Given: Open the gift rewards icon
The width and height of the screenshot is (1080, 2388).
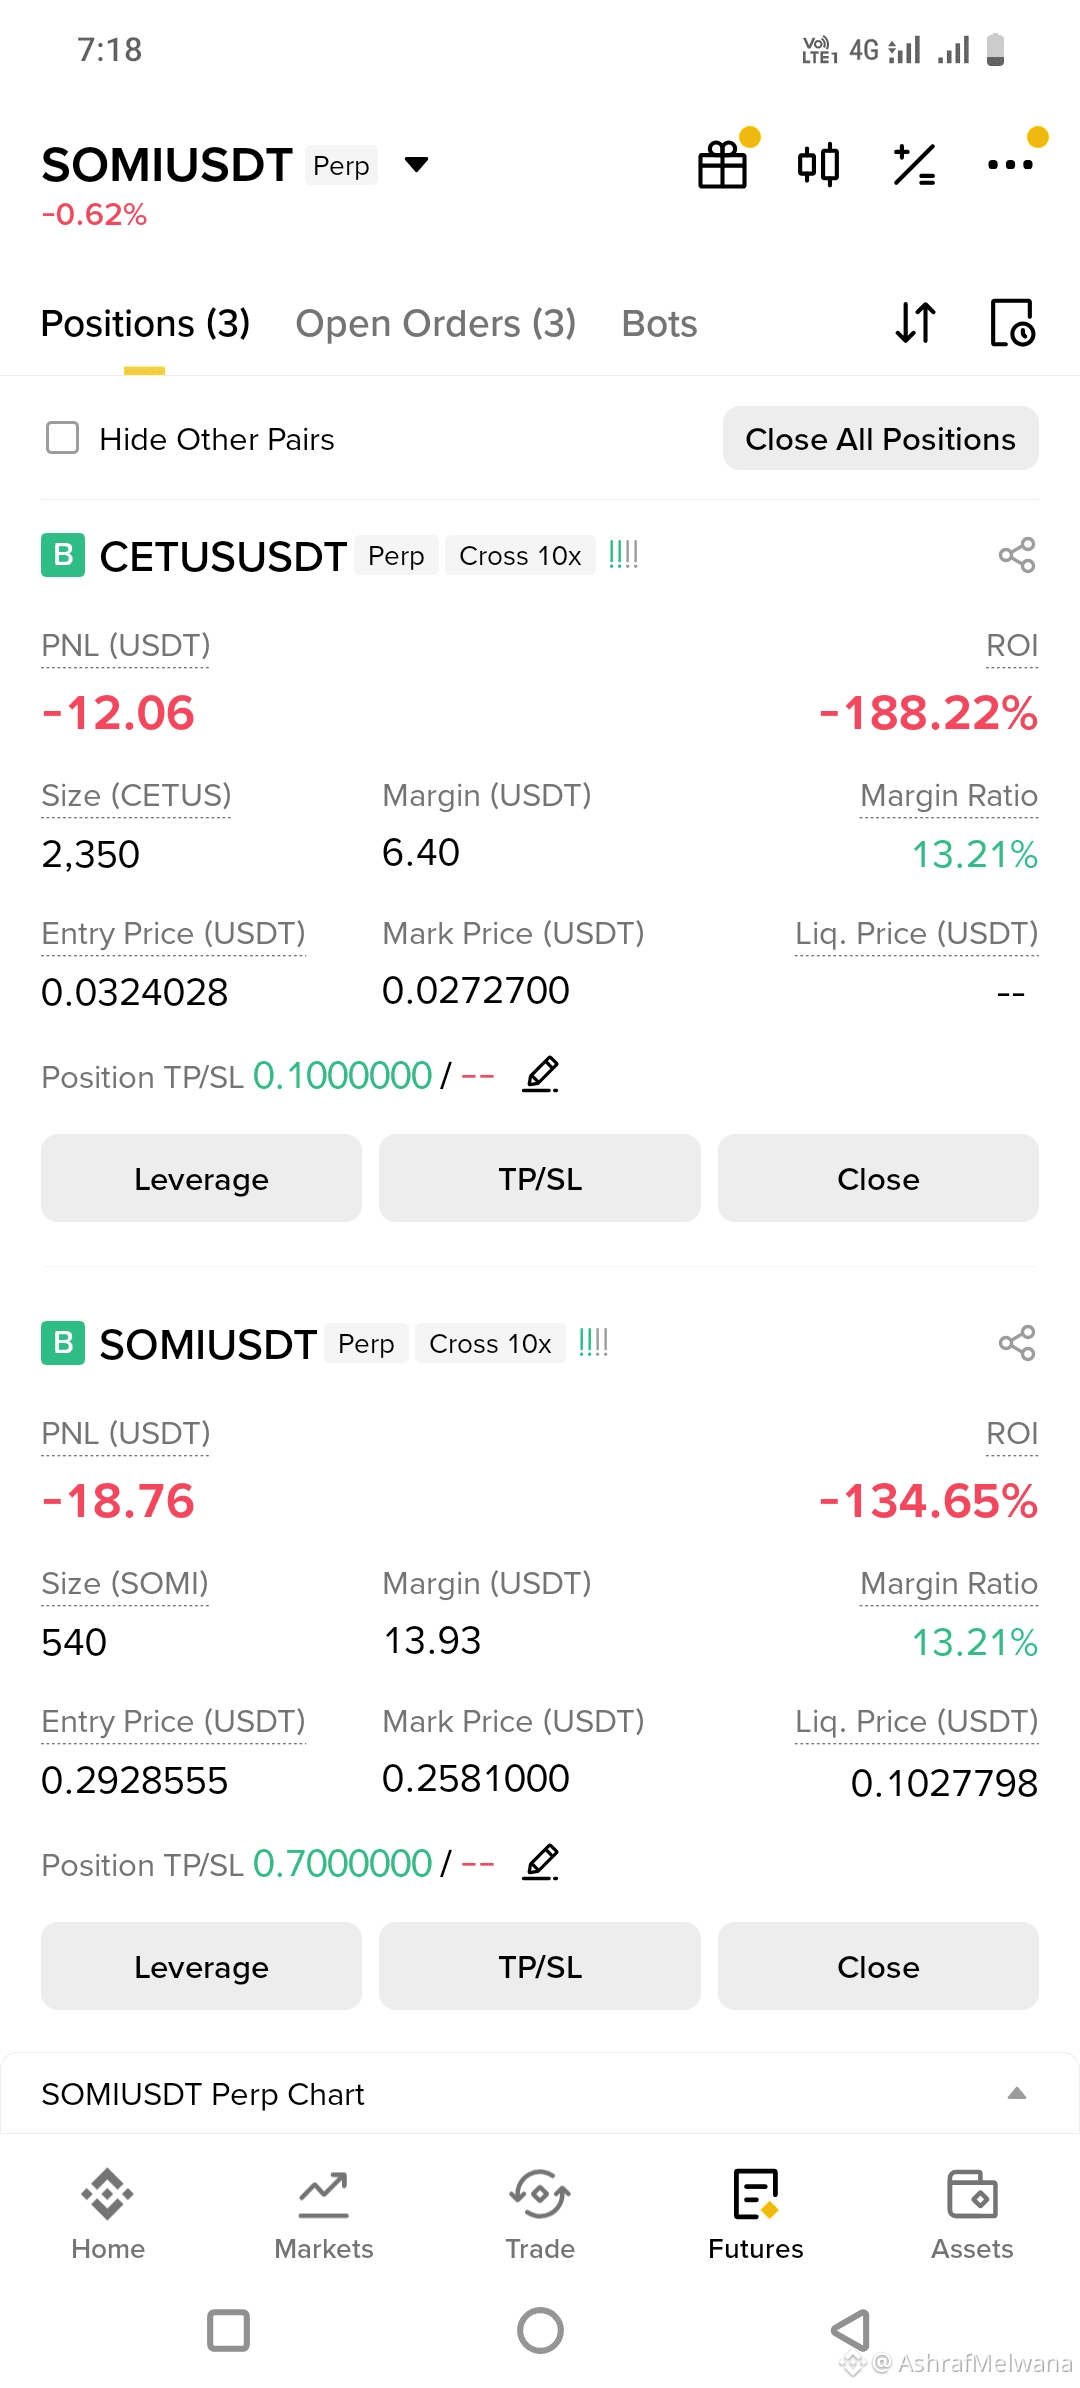Looking at the screenshot, I should pyautogui.click(x=722, y=165).
